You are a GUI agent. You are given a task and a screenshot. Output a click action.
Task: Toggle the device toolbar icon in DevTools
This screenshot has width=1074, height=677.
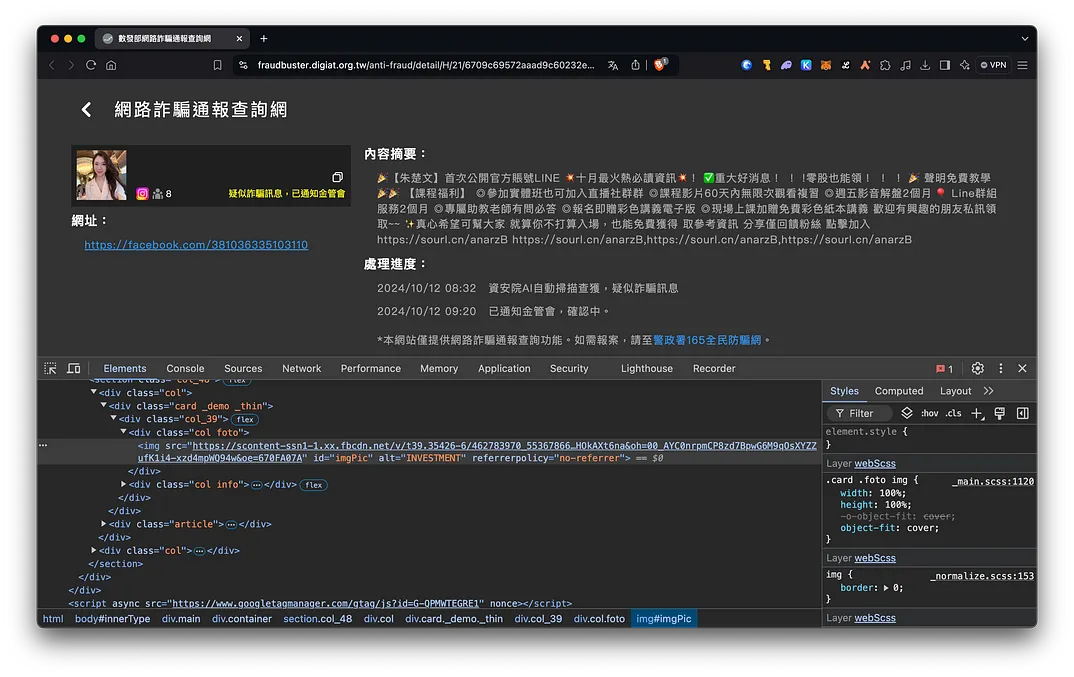[x=74, y=368]
